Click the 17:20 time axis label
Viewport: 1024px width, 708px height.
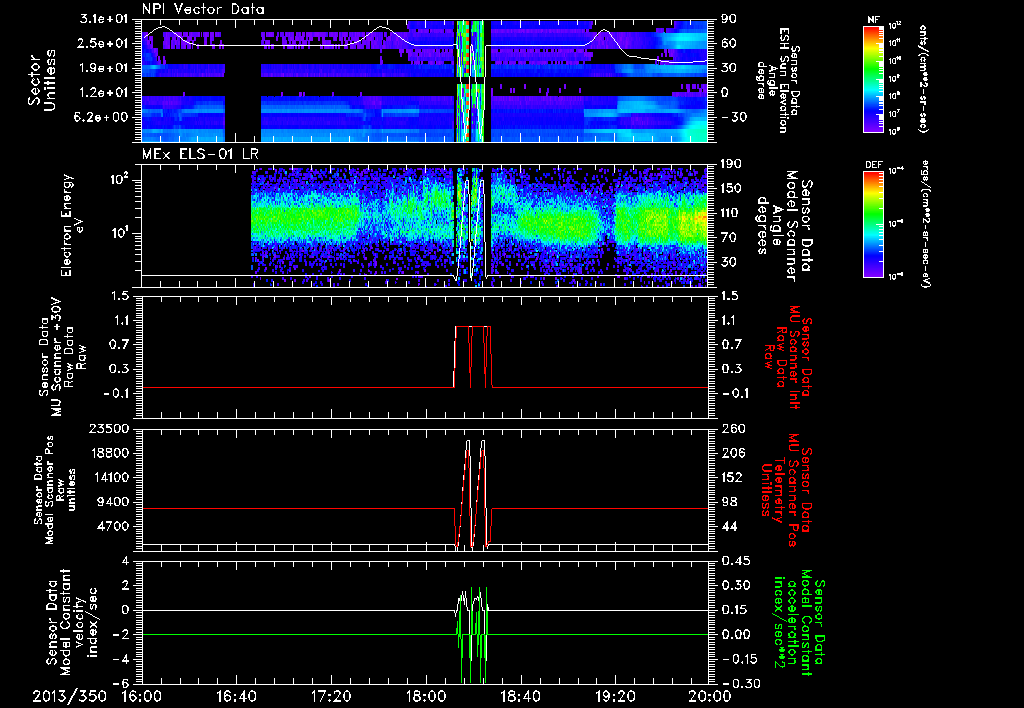click(331, 696)
